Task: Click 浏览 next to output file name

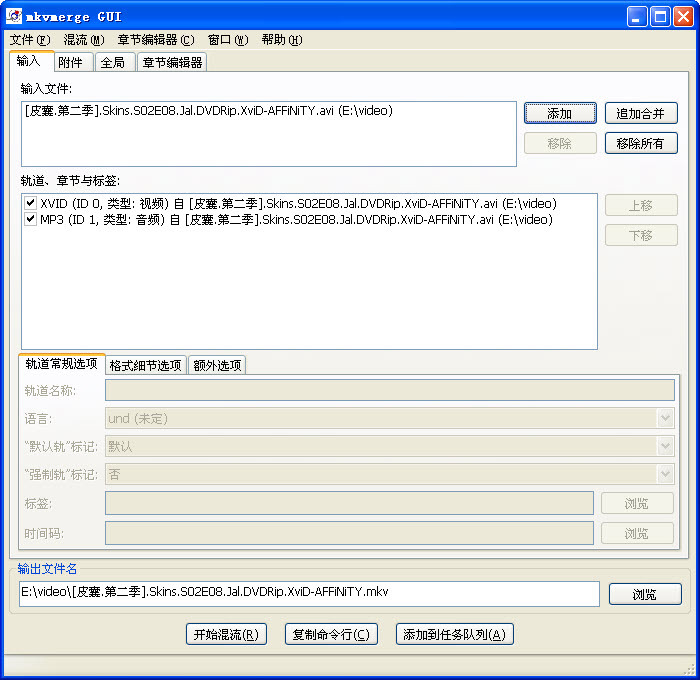Action: coord(645,594)
